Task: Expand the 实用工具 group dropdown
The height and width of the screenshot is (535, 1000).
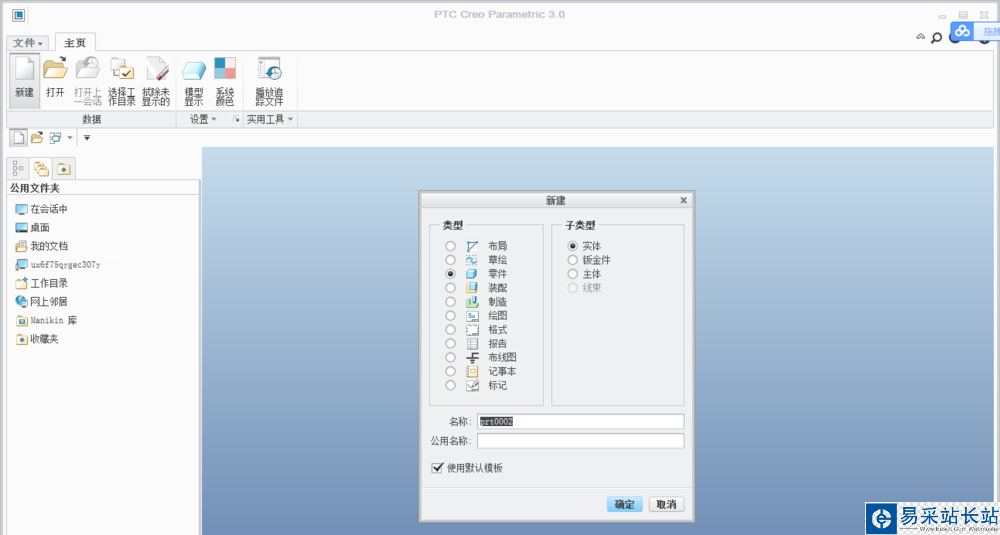Action: click(270, 119)
